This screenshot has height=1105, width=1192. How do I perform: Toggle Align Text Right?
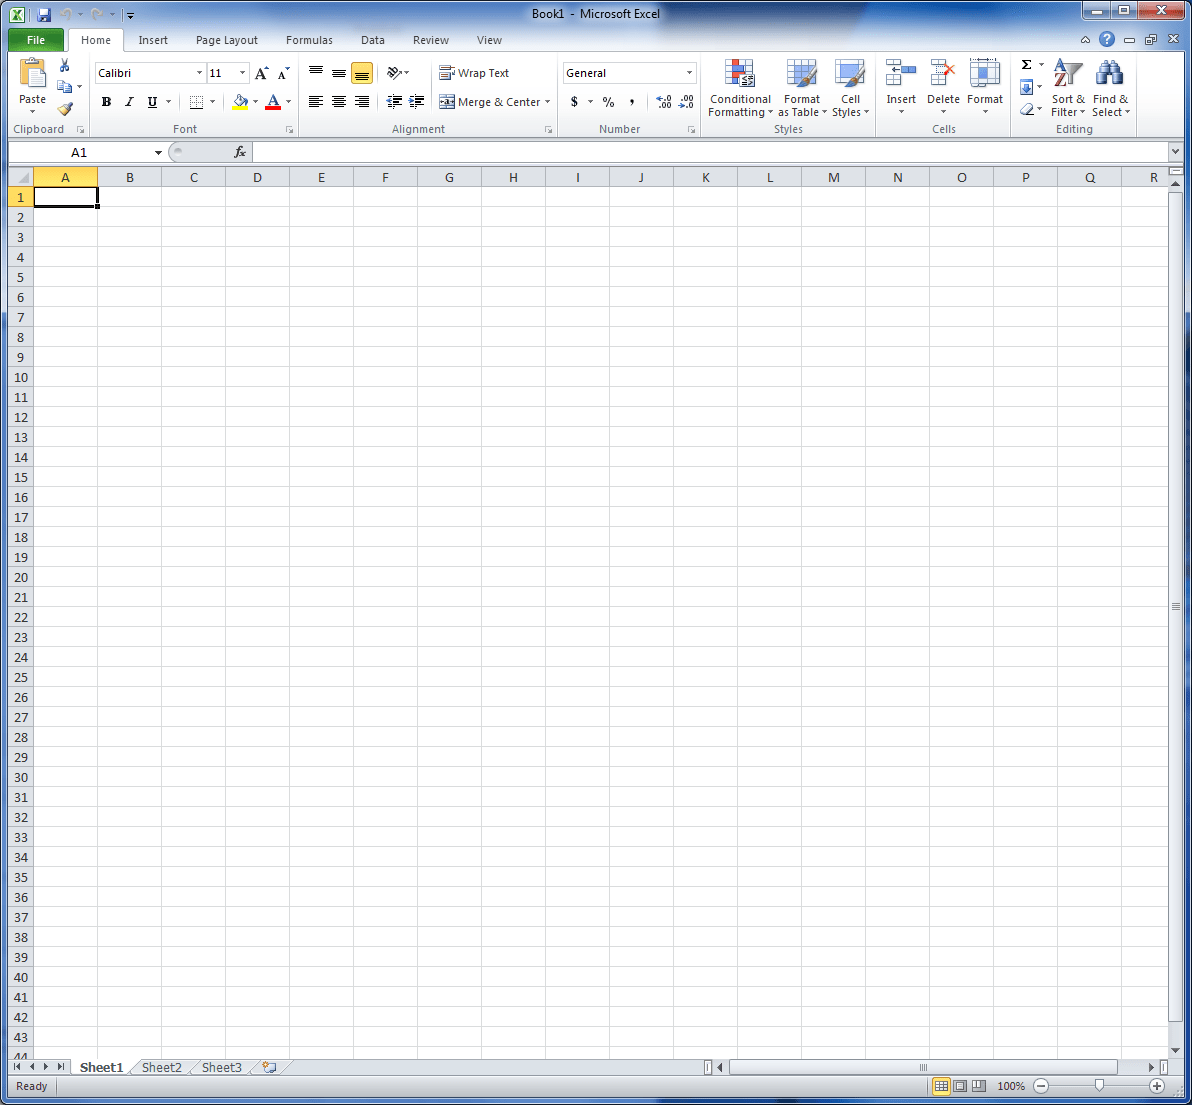tap(362, 102)
